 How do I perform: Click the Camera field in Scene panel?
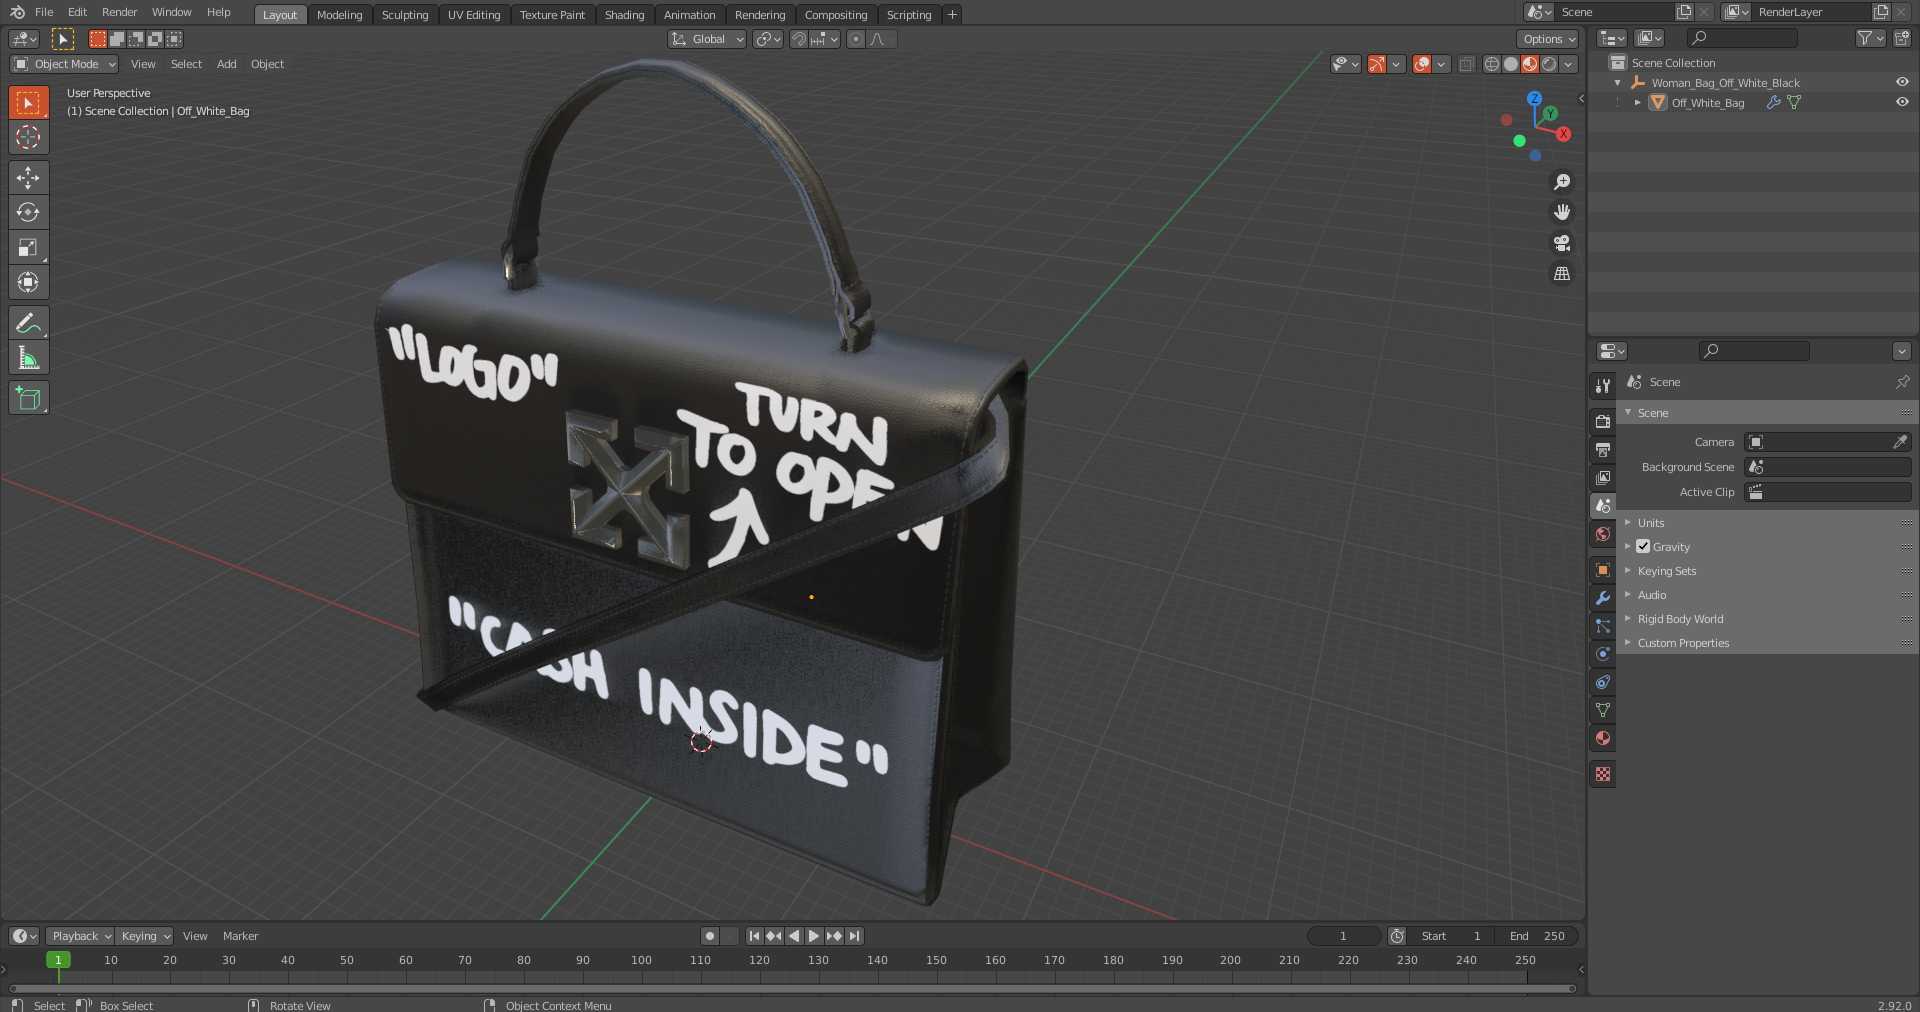[x=1828, y=442]
